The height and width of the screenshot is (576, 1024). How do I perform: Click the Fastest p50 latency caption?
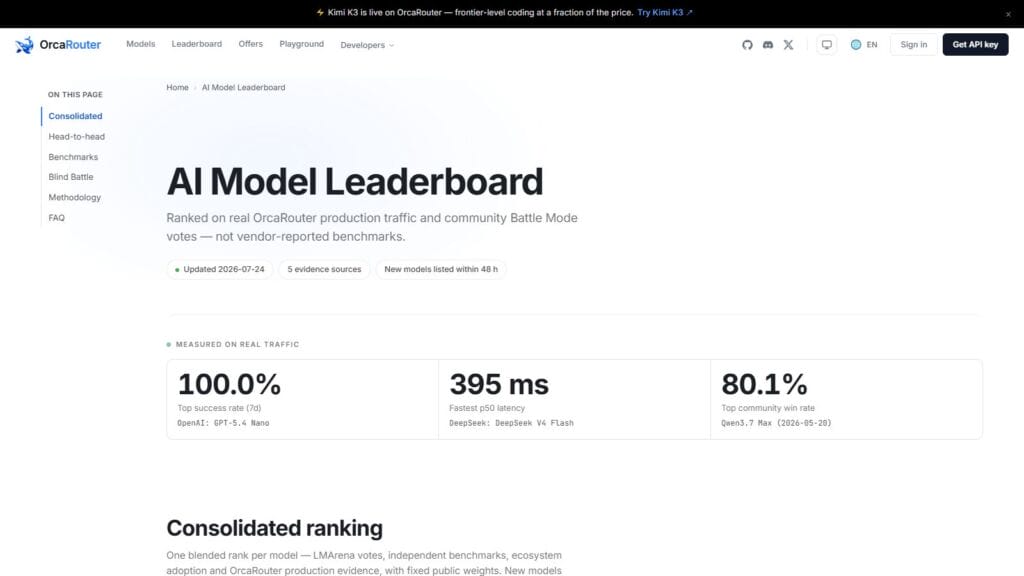click(487, 408)
